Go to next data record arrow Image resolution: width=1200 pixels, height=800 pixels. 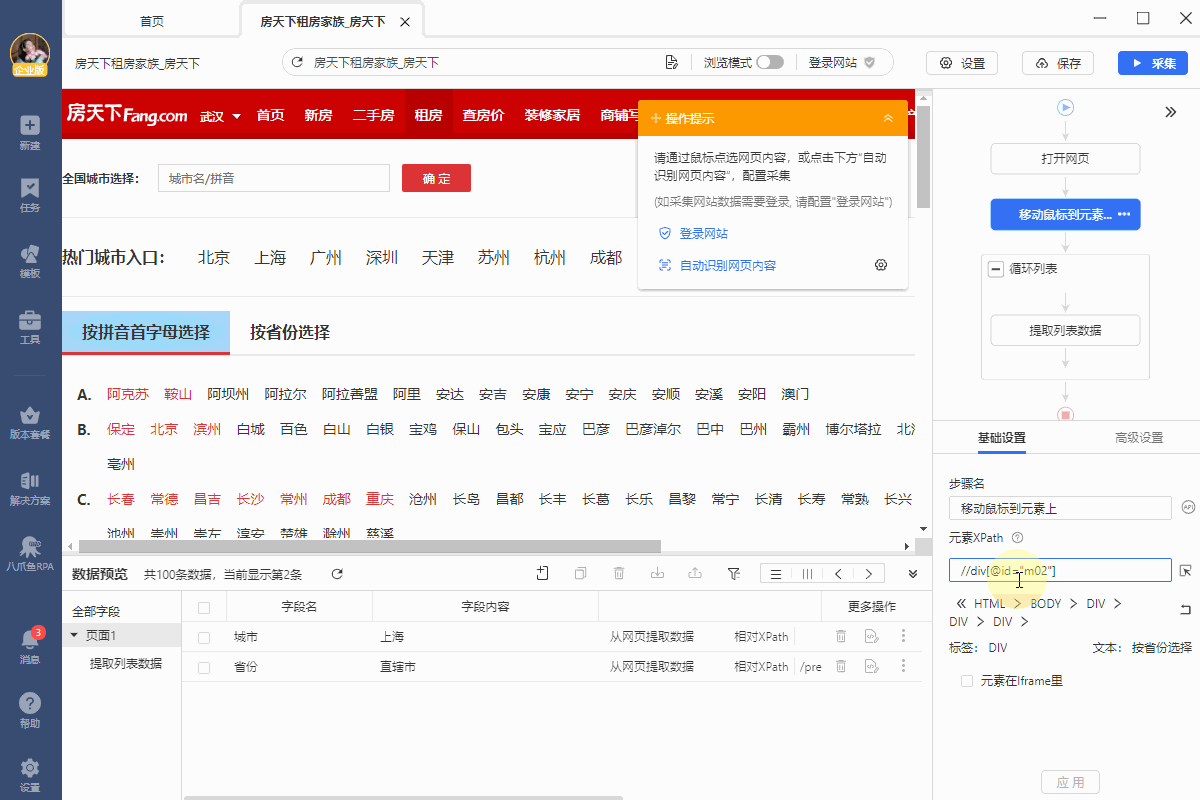869,574
